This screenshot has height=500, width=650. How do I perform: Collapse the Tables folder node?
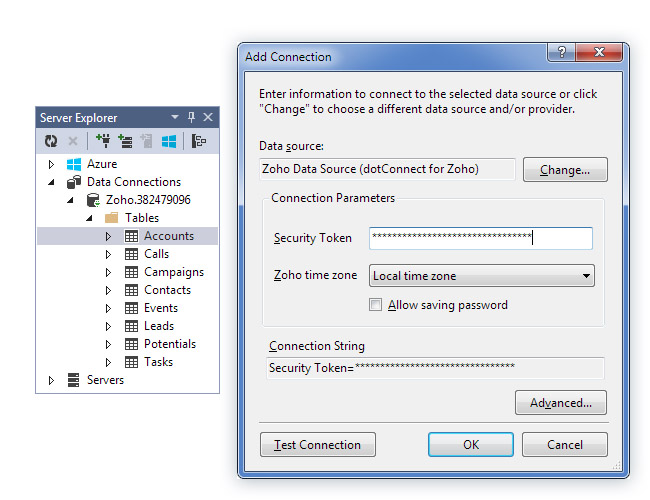click(x=90, y=218)
